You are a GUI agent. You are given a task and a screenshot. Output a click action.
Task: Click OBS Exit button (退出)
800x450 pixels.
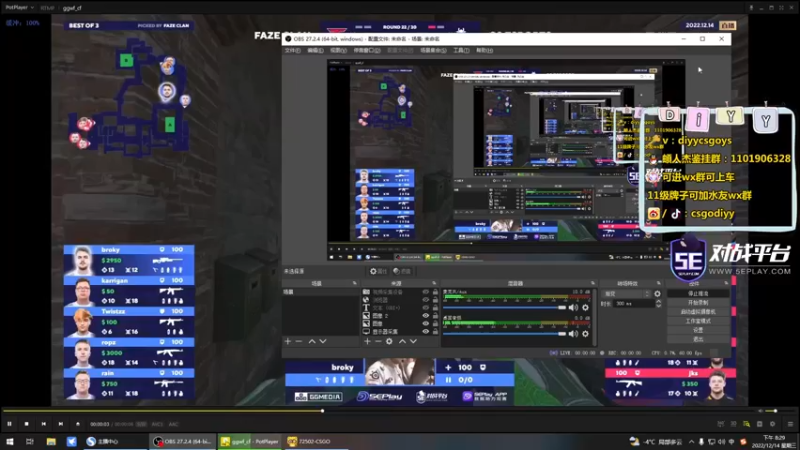tap(698, 339)
